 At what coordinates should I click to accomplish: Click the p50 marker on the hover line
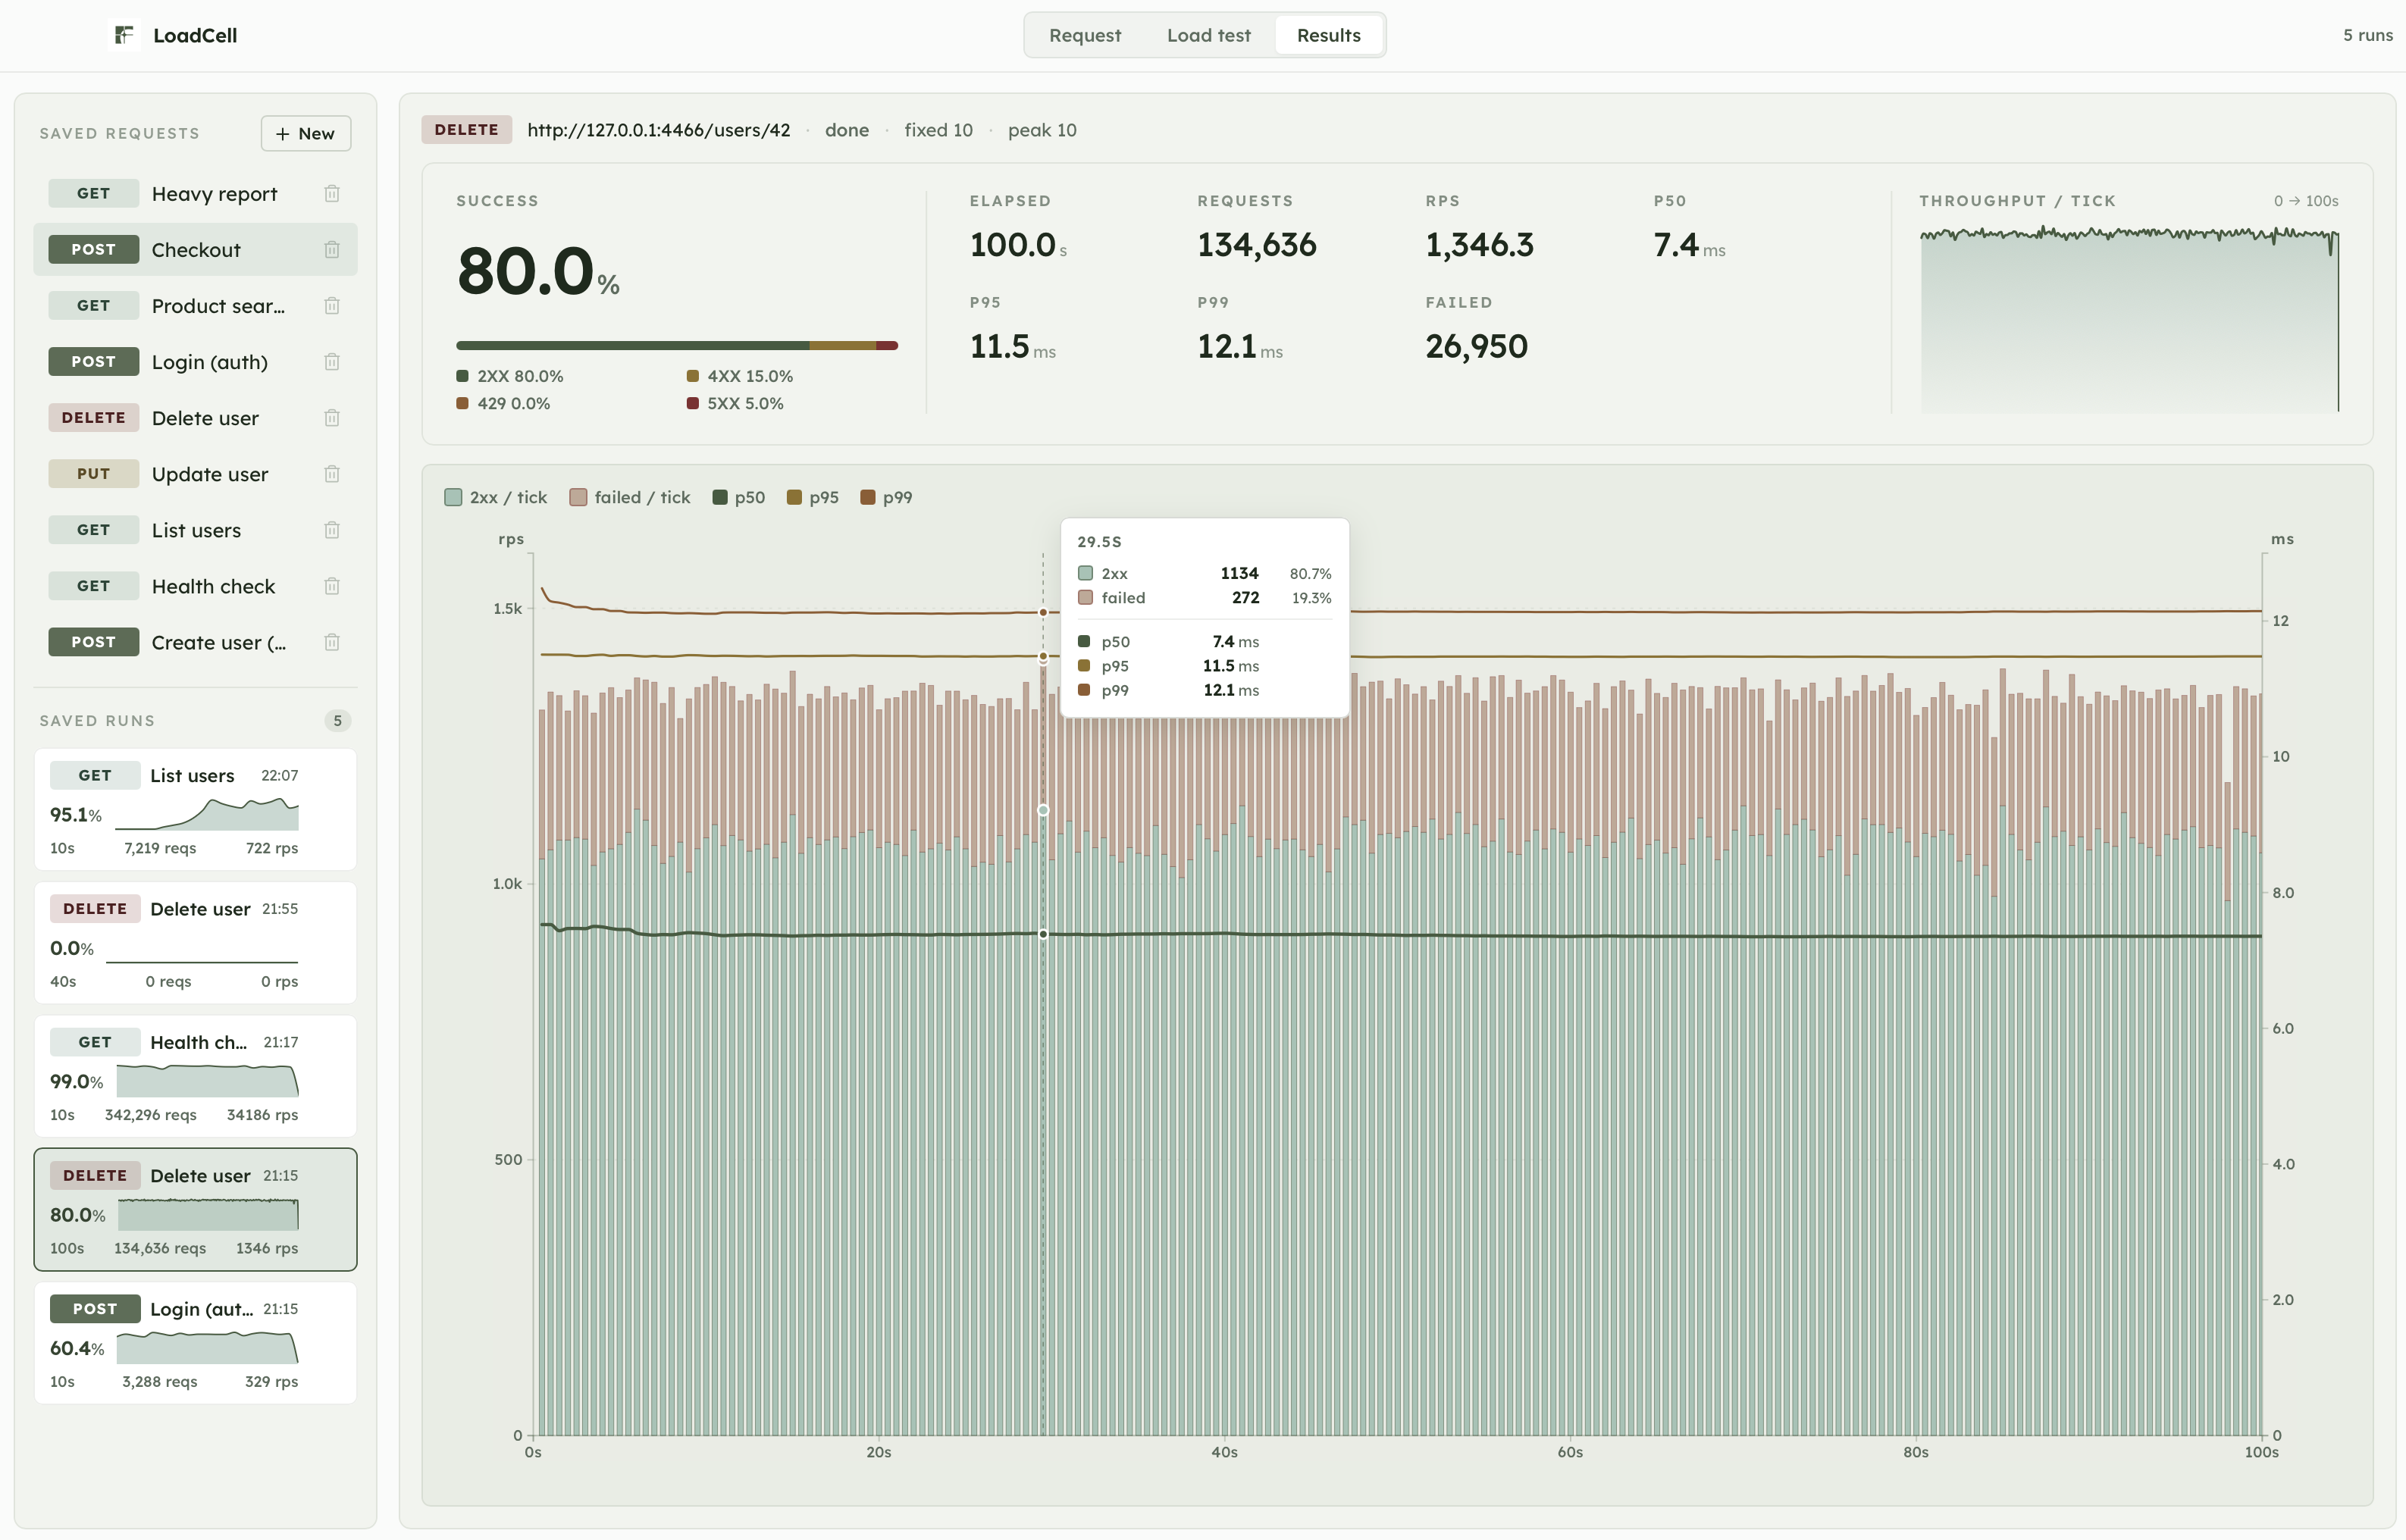pos(1043,935)
